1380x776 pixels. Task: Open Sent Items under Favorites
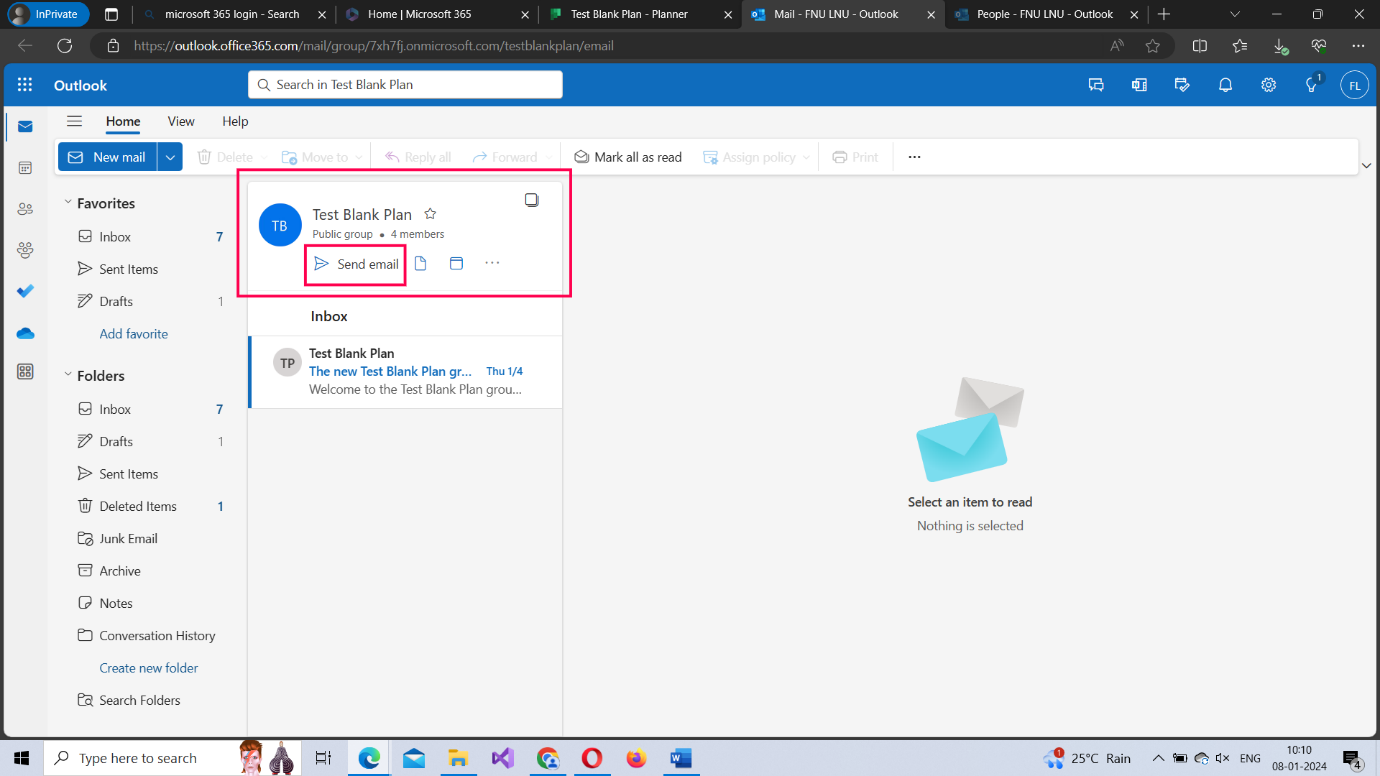coord(150,269)
